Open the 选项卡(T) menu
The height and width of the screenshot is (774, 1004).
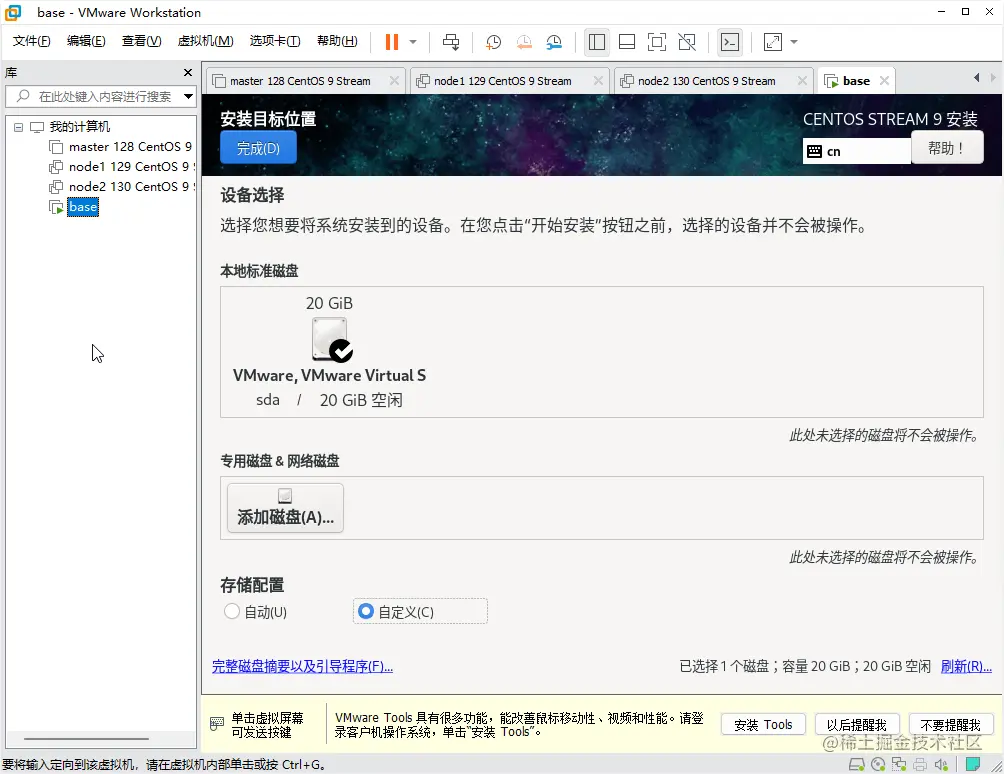point(275,41)
